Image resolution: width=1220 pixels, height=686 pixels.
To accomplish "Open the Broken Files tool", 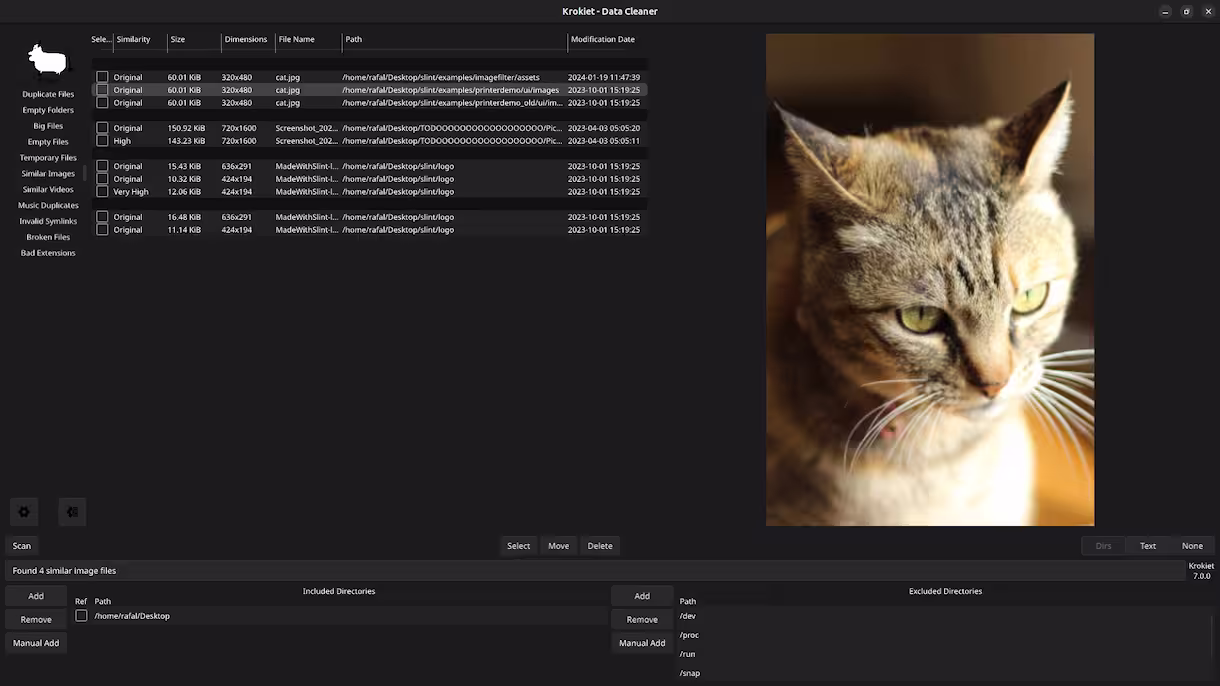I will coord(48,237).
